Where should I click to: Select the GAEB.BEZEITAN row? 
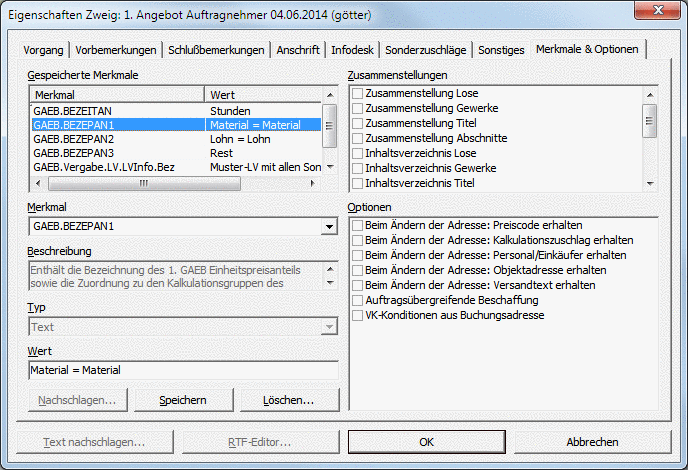pyautogui.click(x=176, y=111)
